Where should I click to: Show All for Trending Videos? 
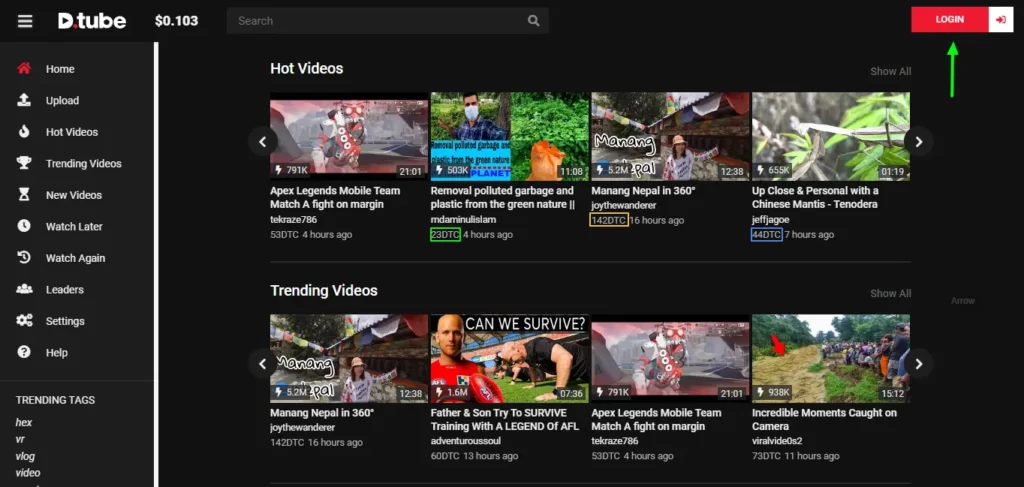click(890, 293)
